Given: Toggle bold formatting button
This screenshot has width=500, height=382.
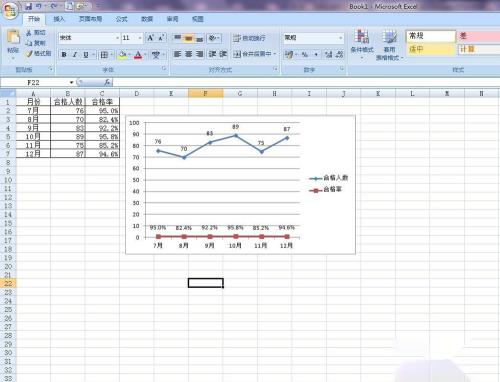Looking at the screenshot, I should (x=64, y=55).
